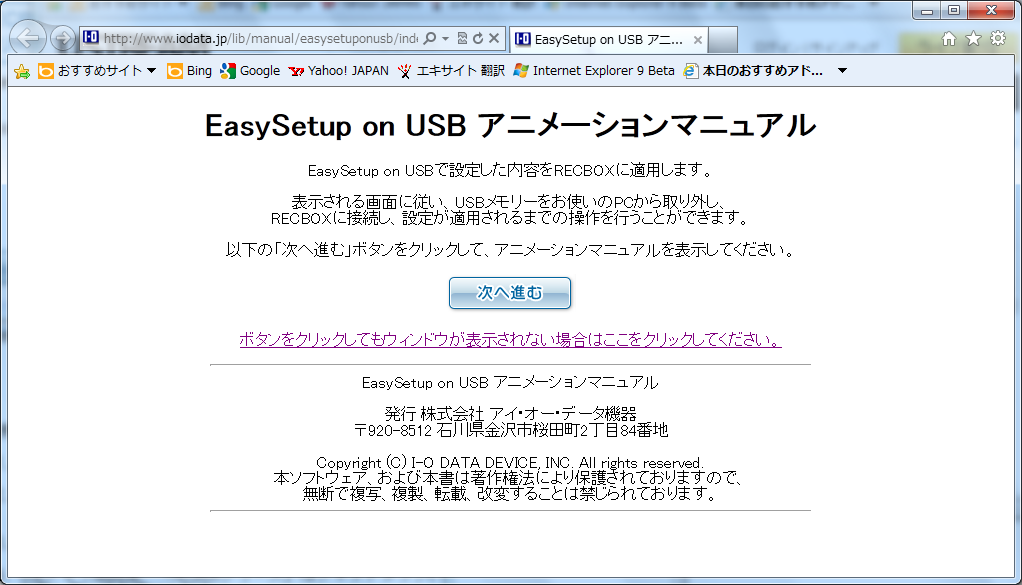This screenshot has width=1022, height=585.
Task: Open the Home page icon
Action: coord(949,39)
